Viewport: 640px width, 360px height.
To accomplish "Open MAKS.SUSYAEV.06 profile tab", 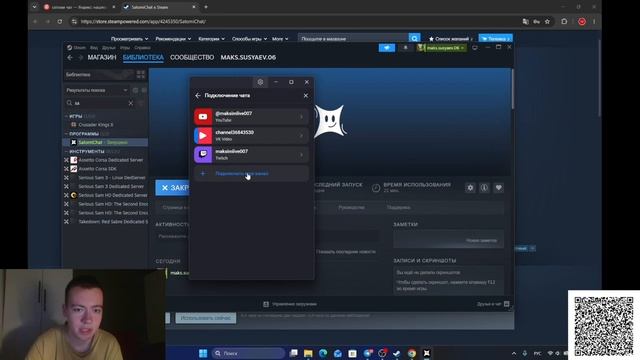I will click(x=248, y=58).
